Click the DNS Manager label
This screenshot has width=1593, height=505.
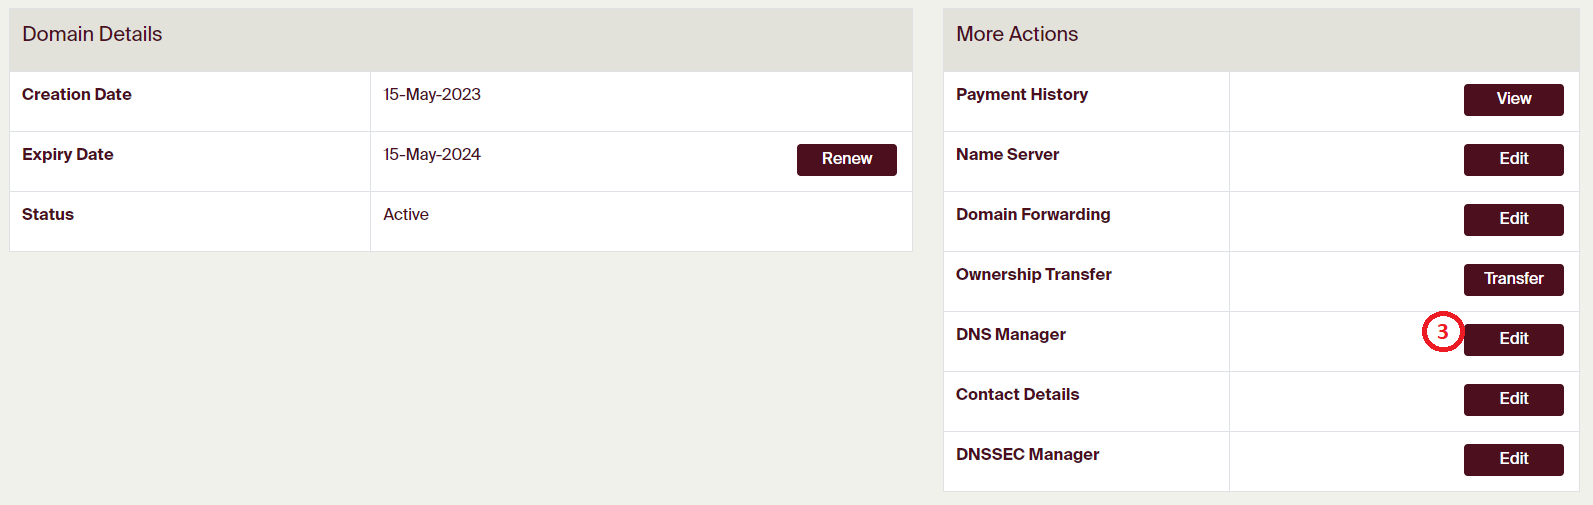point(1011,334)
